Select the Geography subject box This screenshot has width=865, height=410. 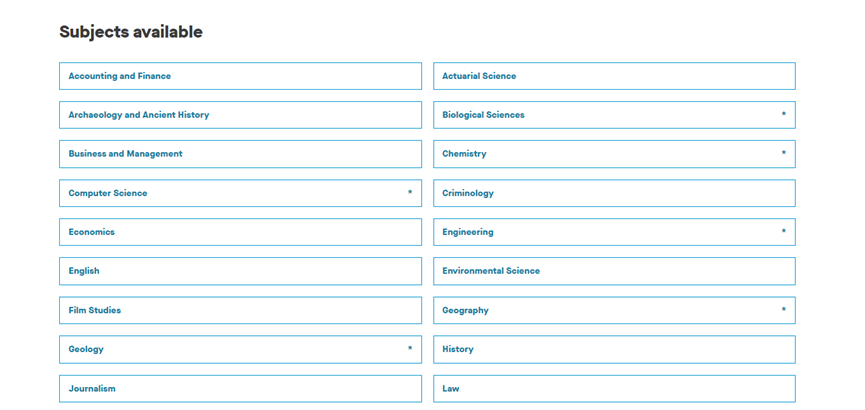(614, 310)
